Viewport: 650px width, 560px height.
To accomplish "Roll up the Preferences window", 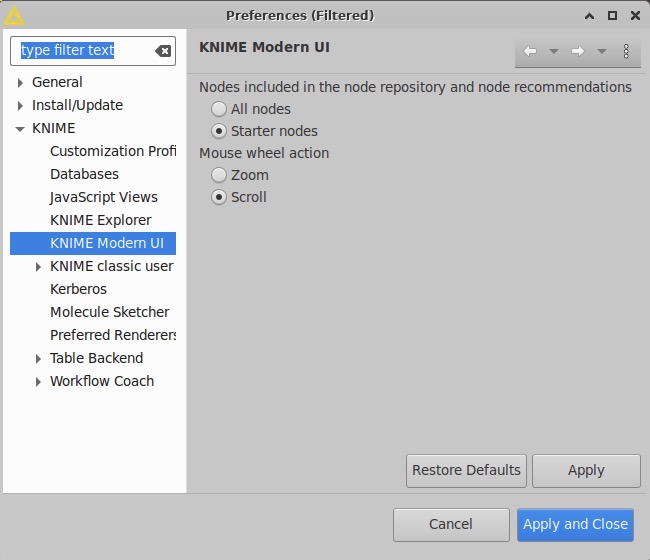I will click(589, 16).
